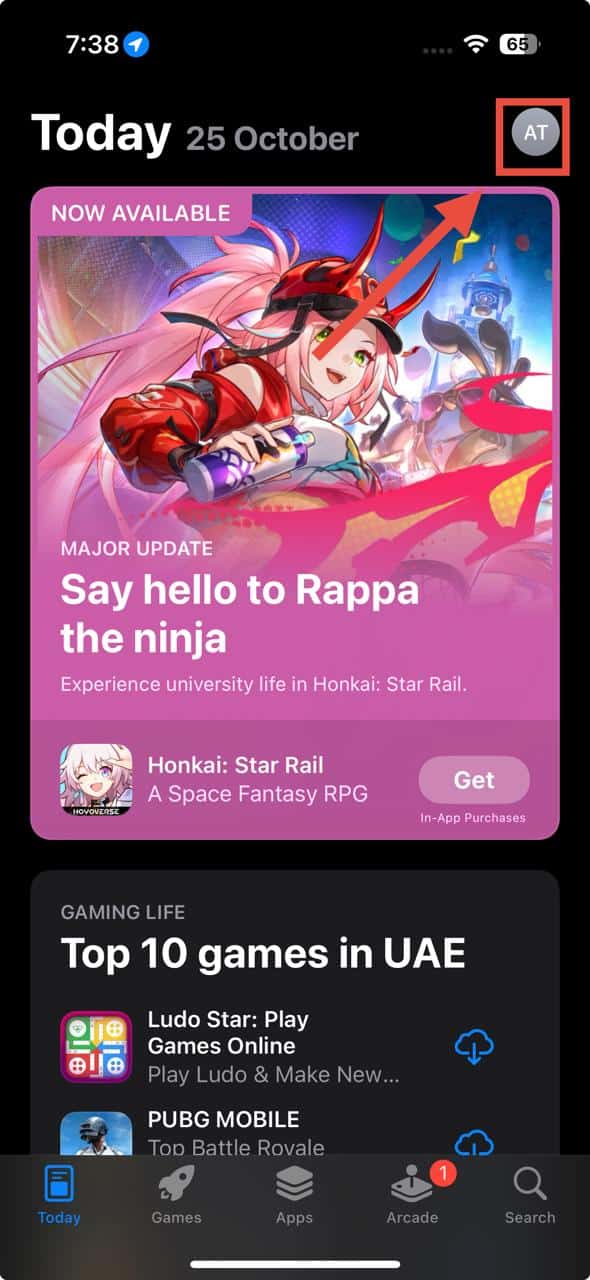Image resolution: width=590 pixels, height=1280 pixels.
Task: Tap the PUBG MOBILE title text
Action: point(223,1119)
